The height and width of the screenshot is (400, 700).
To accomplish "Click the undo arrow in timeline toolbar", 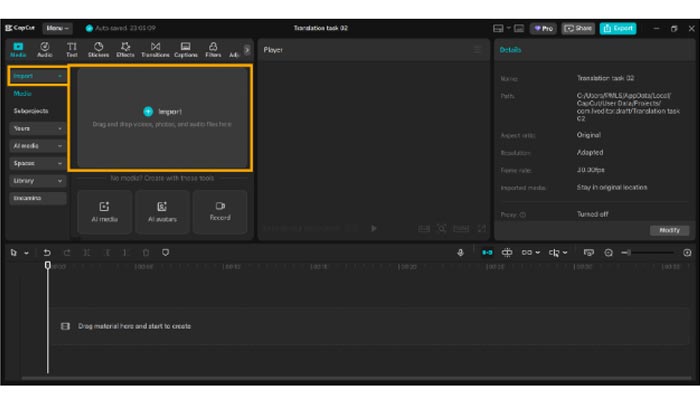I will [47, 253].
